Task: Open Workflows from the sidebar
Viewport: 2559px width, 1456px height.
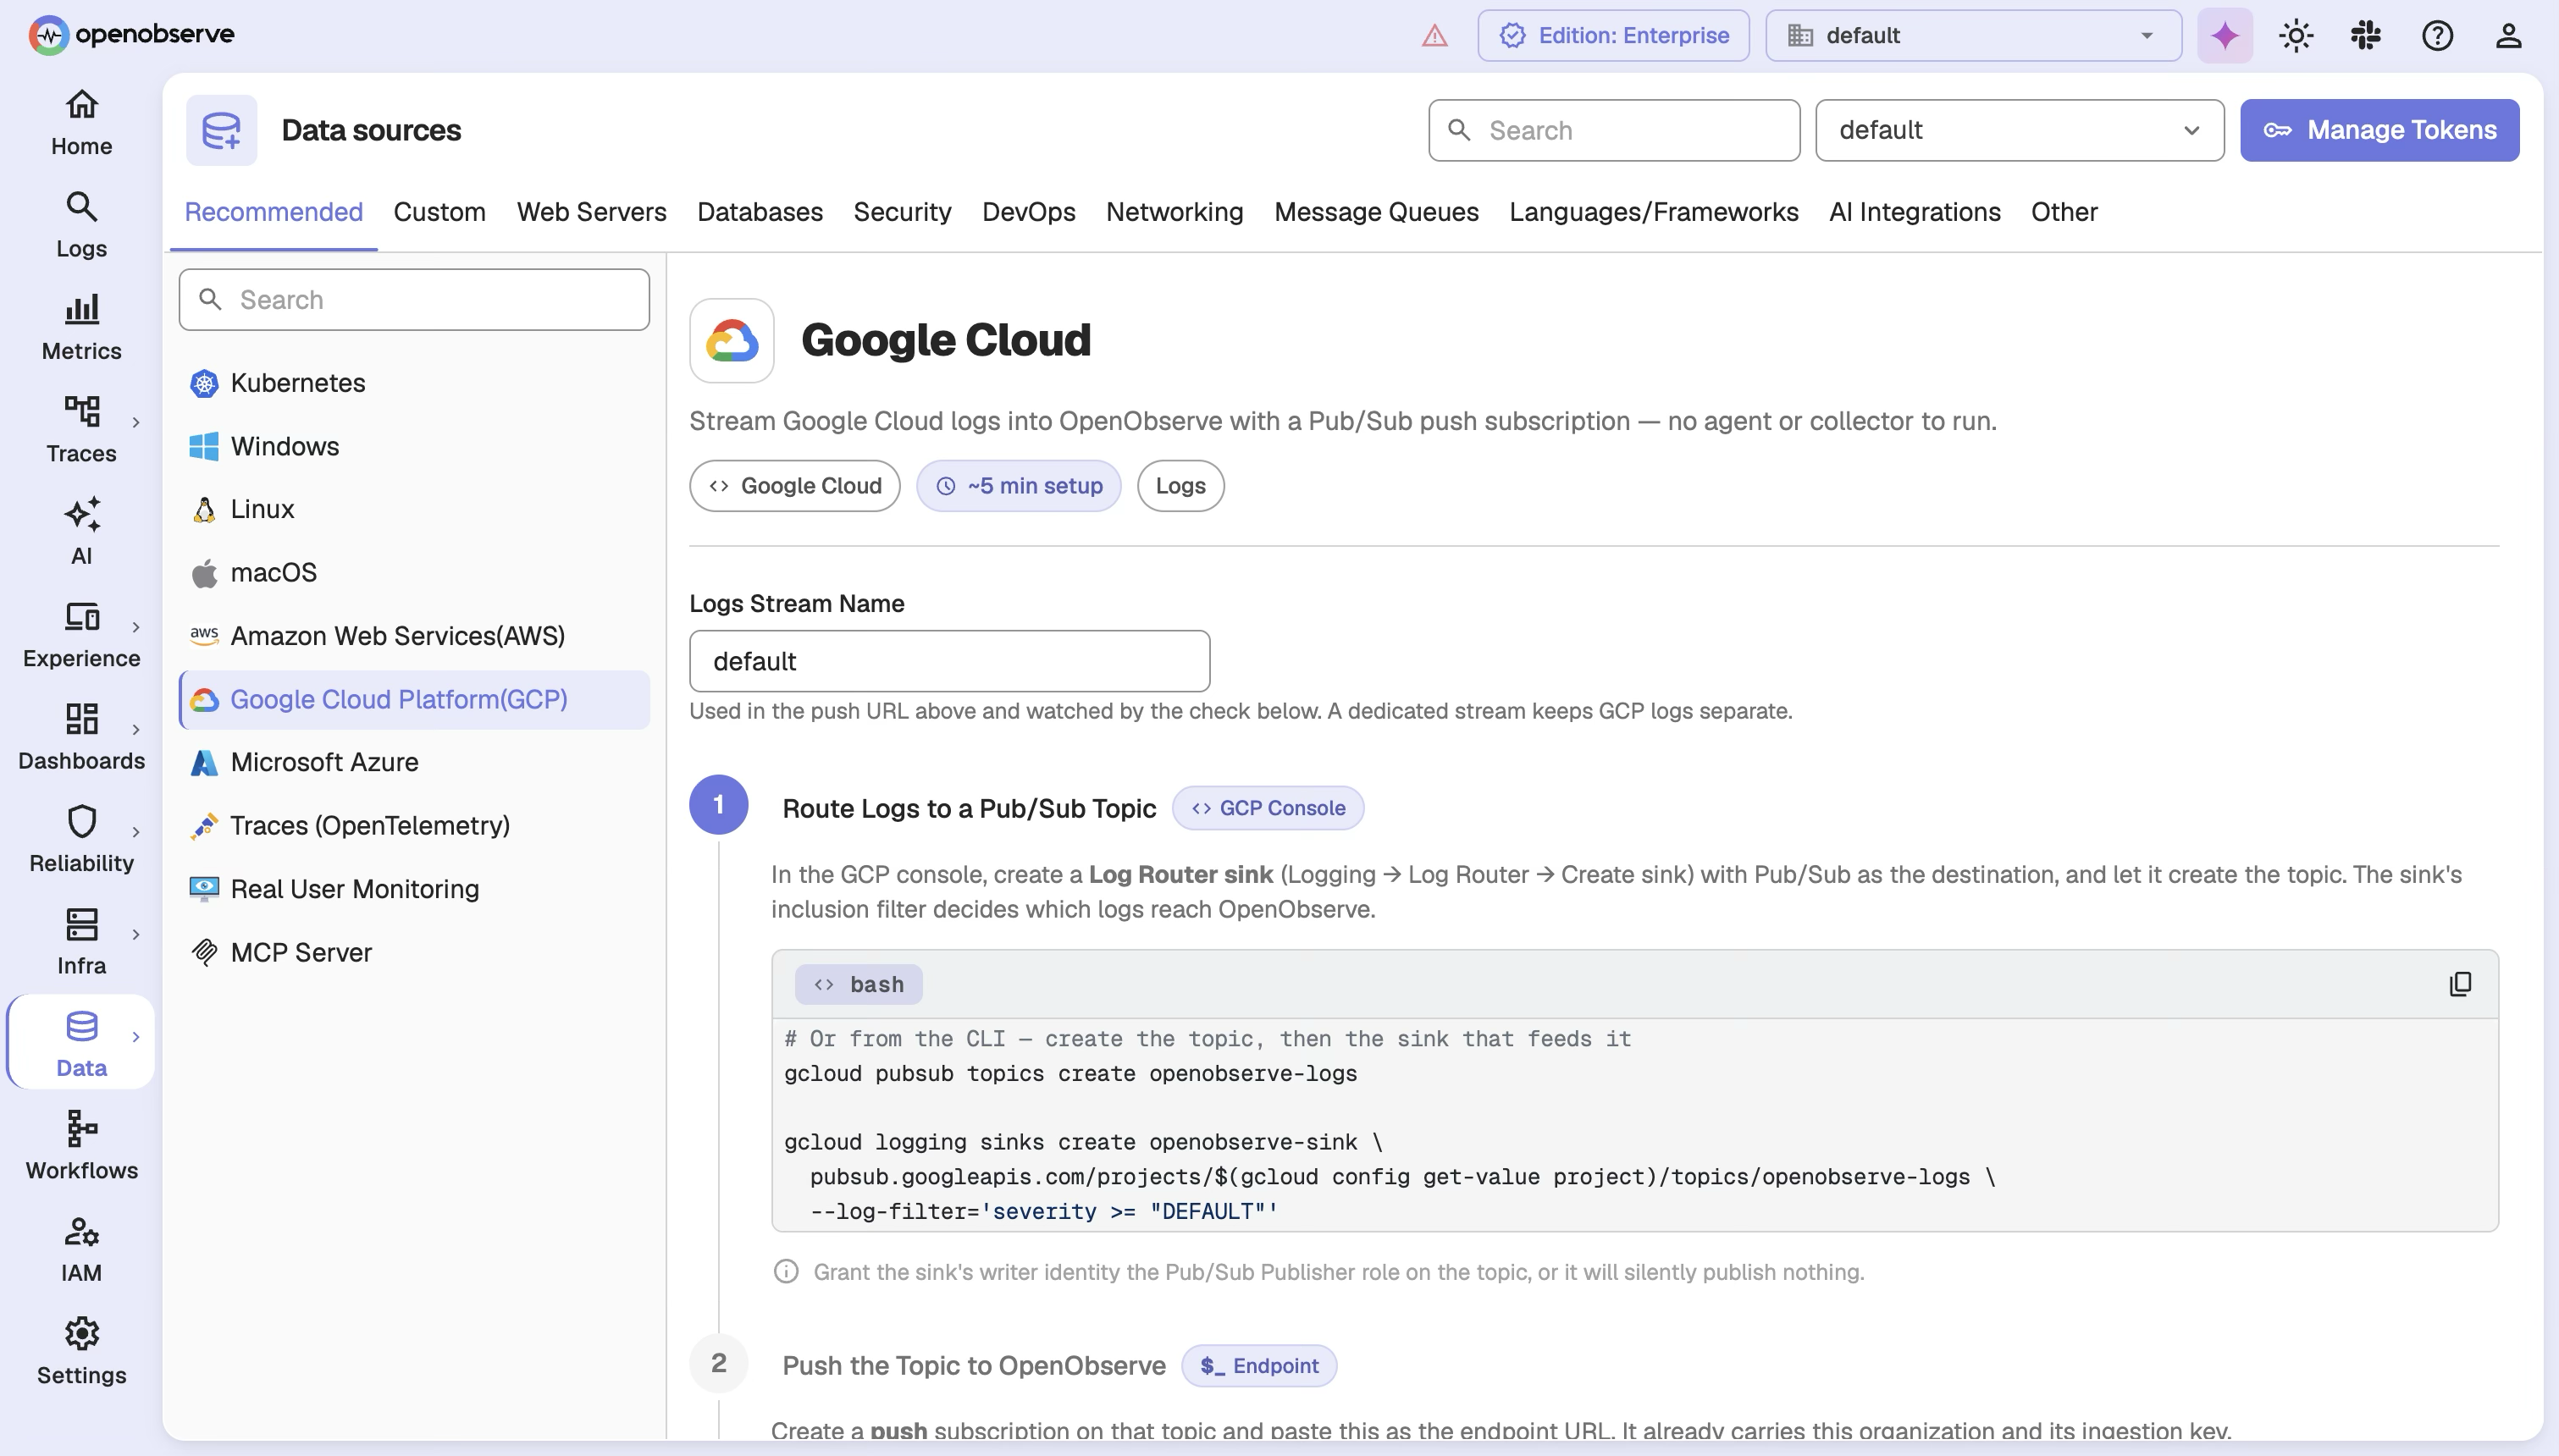Action: tap(81, 1148)
